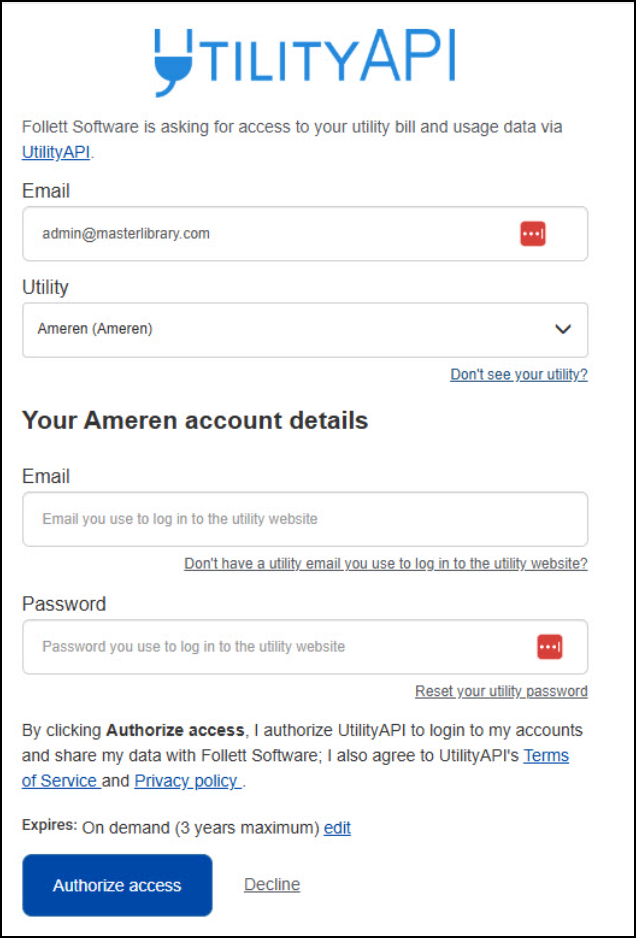Click the Utility field label

45,287
